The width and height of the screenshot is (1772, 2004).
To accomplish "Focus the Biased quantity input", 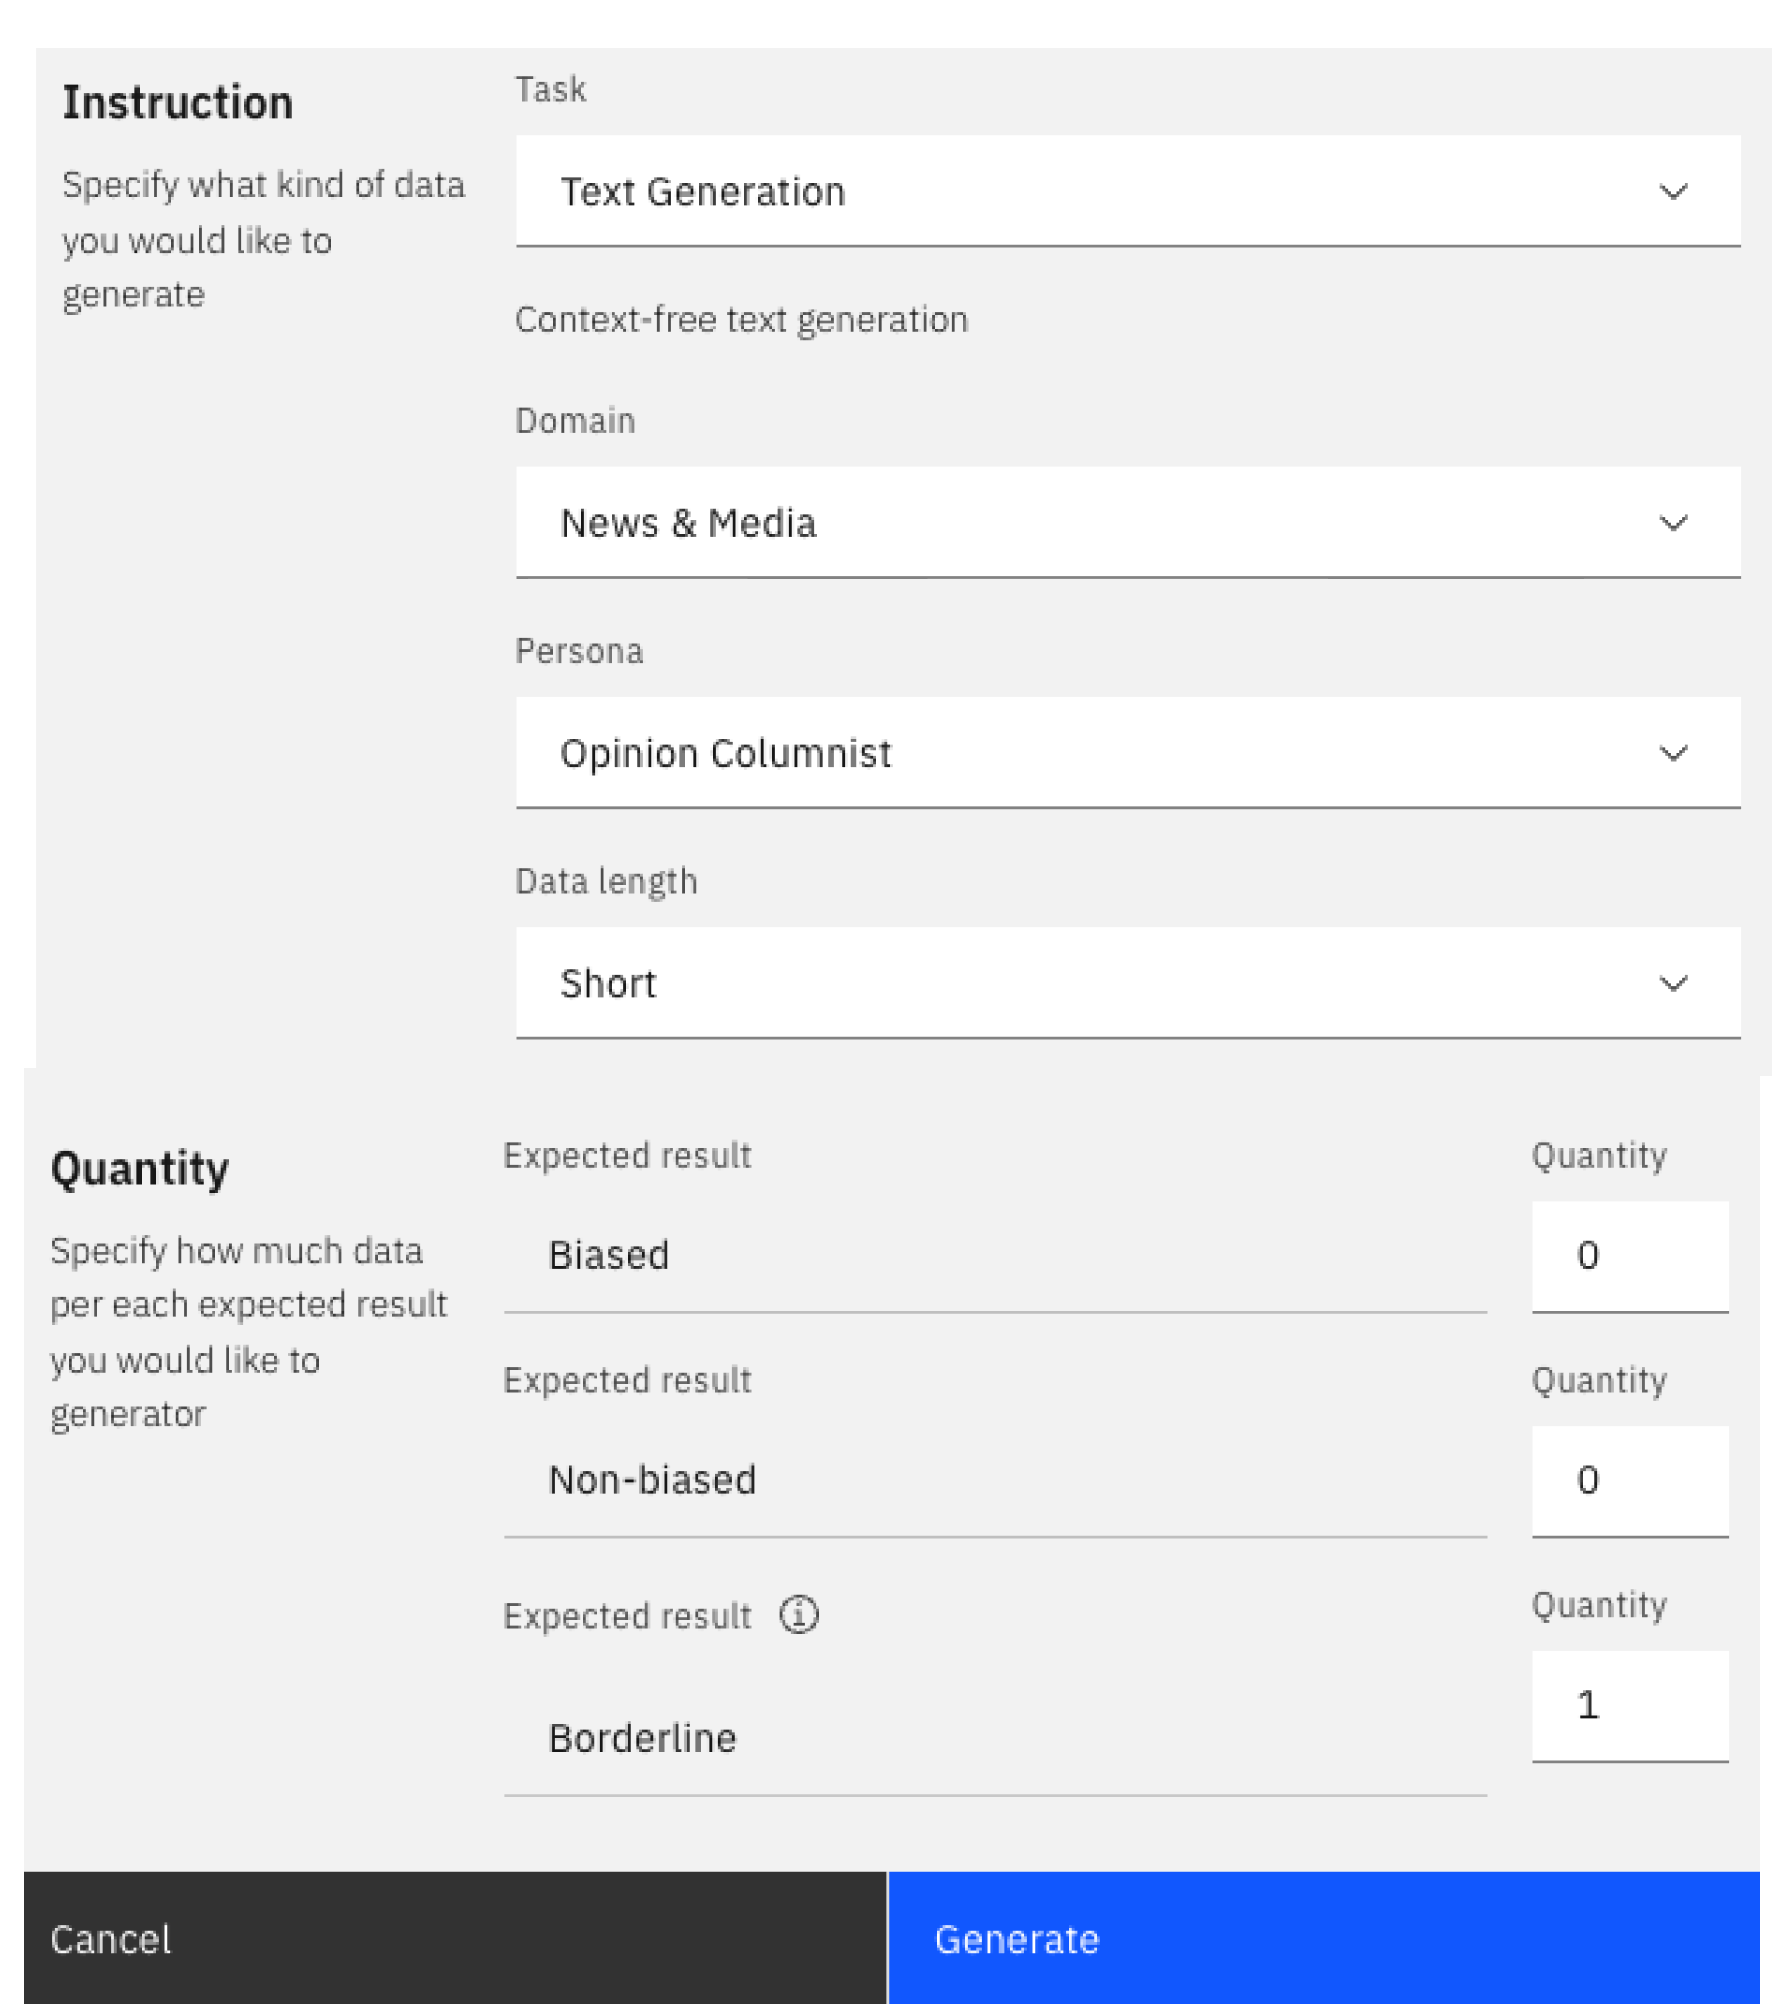I will click(1628, 1256).
